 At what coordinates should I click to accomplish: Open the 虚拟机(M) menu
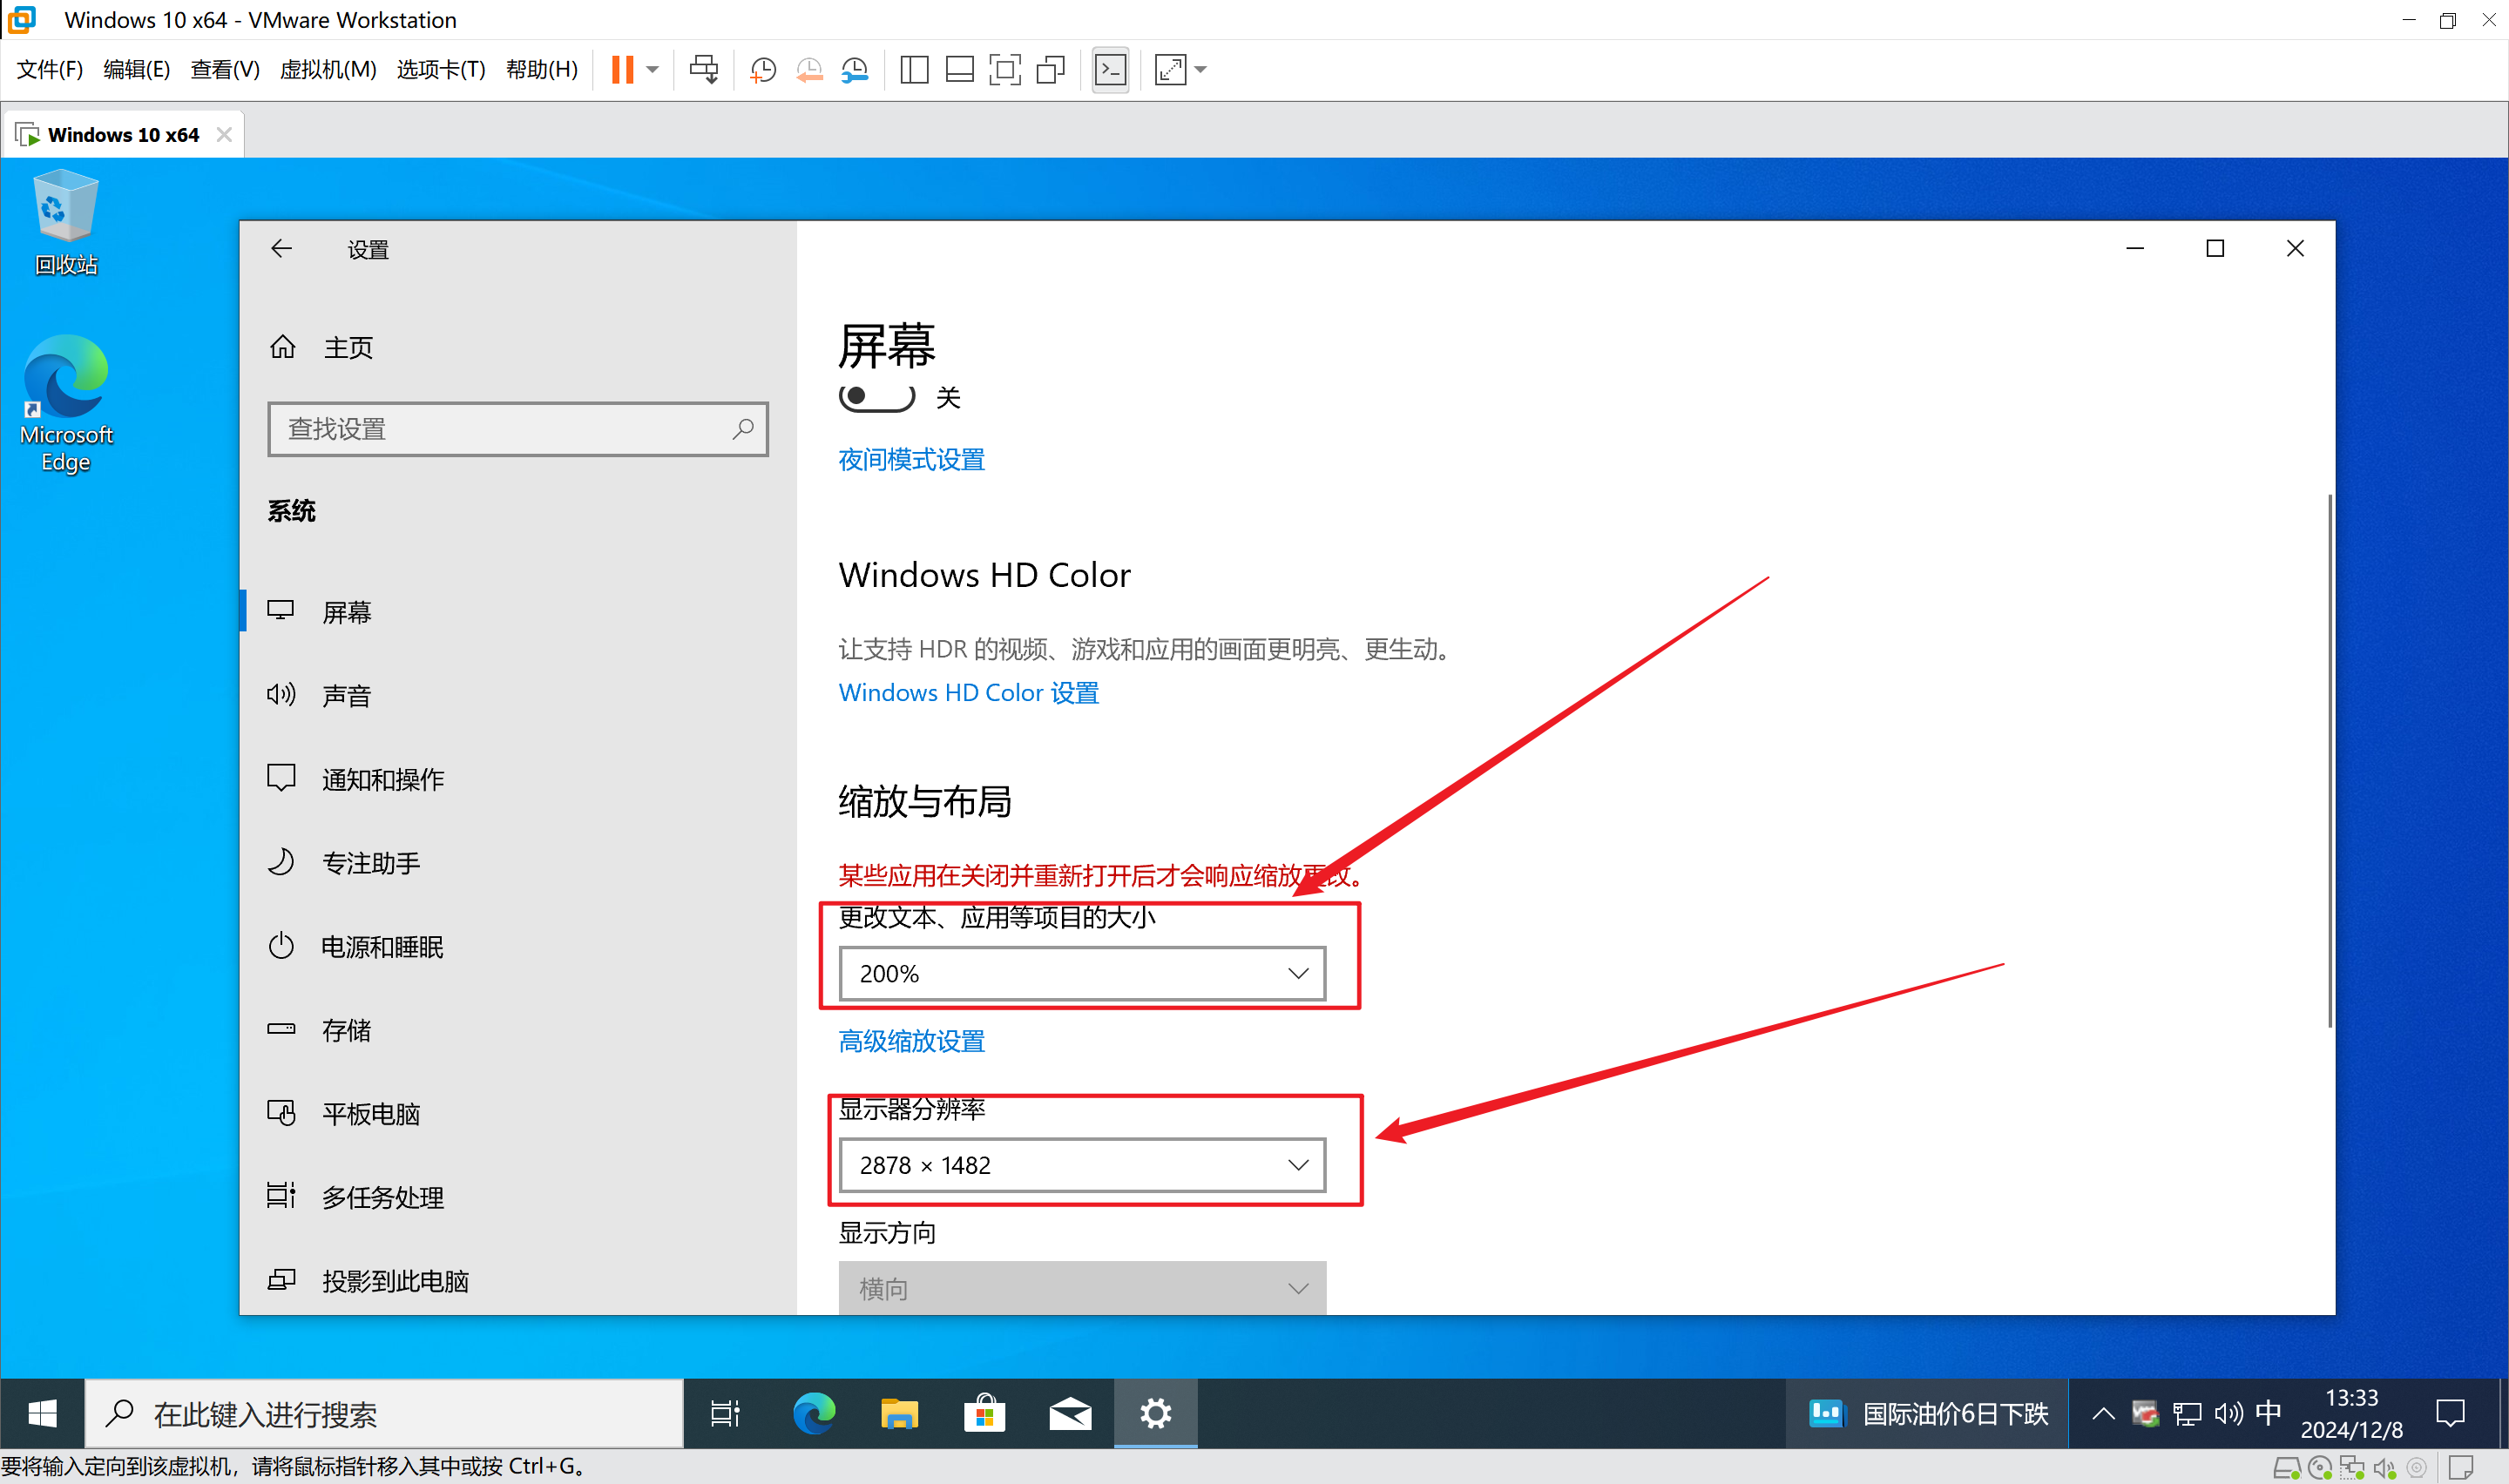pos(327,69)
